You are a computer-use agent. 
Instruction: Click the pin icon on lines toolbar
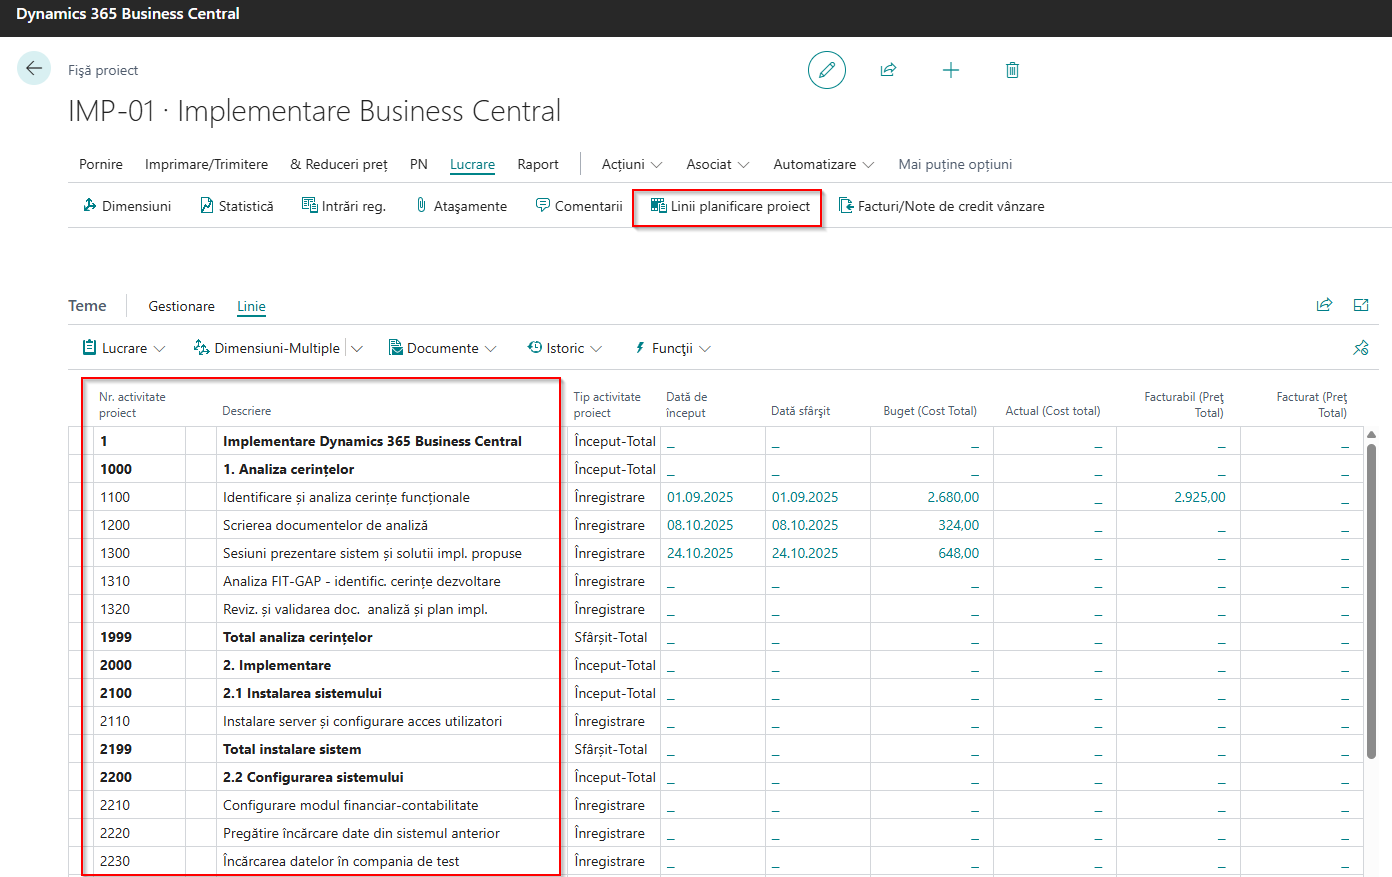[x=1360, y=348]
